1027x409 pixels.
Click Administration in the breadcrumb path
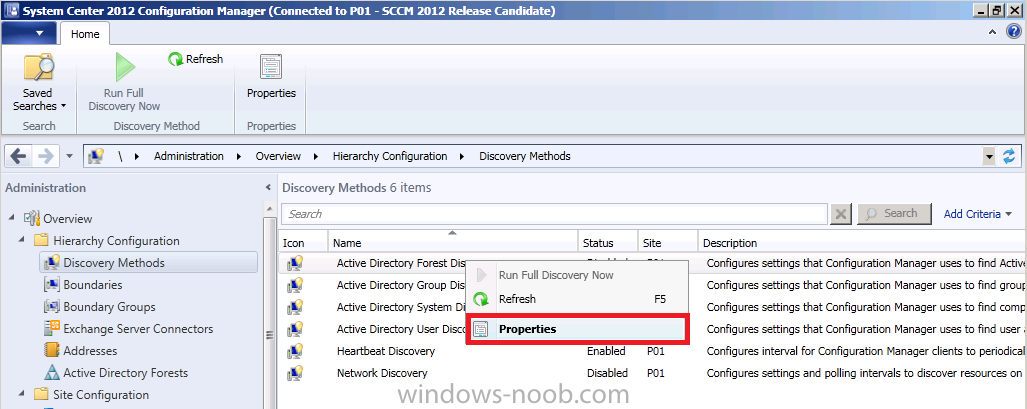(189, 156)
